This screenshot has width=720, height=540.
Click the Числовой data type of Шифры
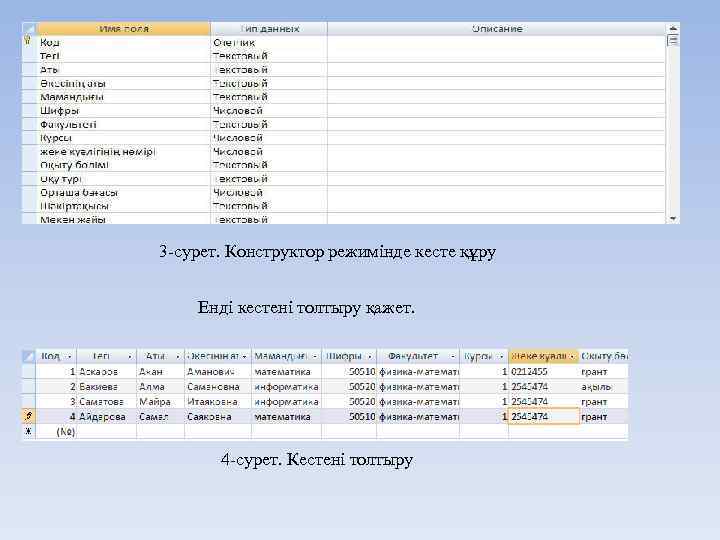click(x=269, y=111)
